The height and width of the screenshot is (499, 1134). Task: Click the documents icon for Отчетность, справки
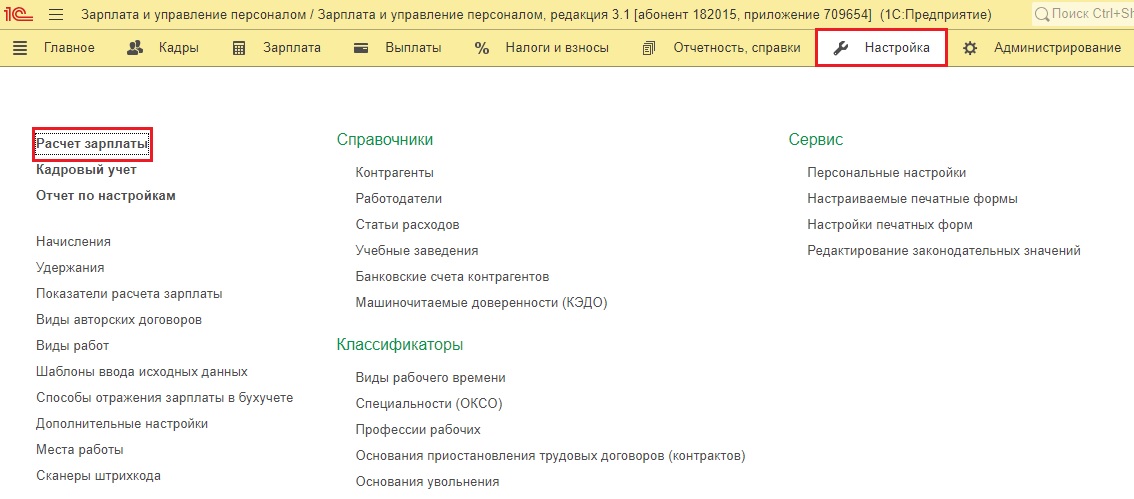pos(648,48)
